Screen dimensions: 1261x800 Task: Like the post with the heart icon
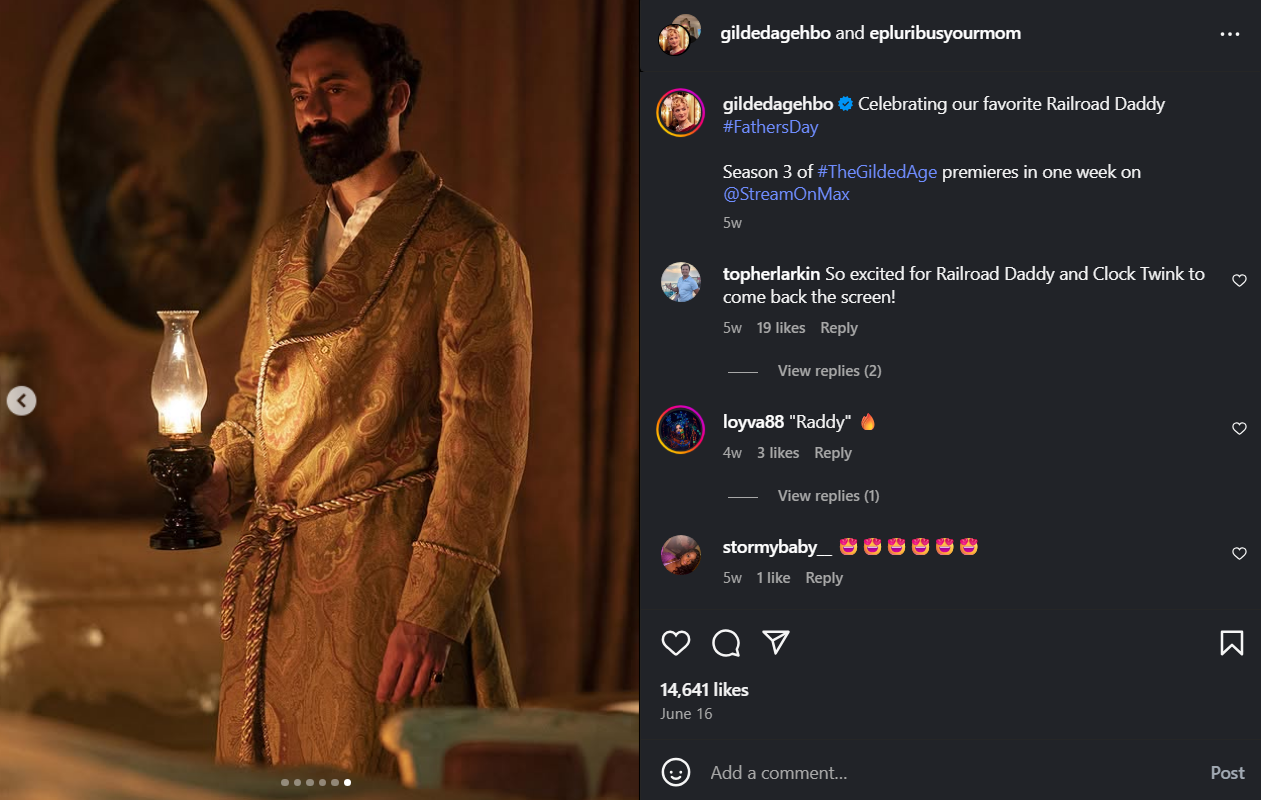(x=676, y=643)
